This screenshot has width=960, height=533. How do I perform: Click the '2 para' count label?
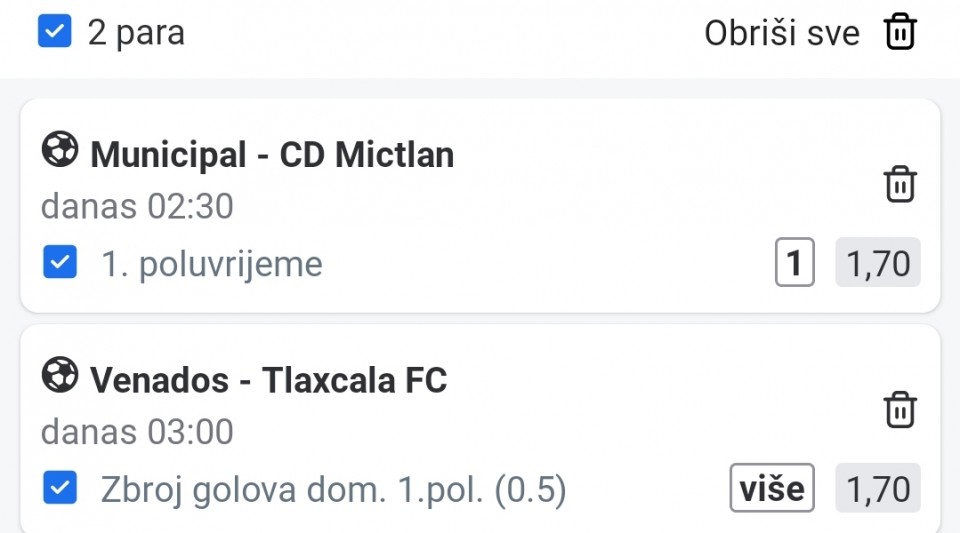pos(136,33)
